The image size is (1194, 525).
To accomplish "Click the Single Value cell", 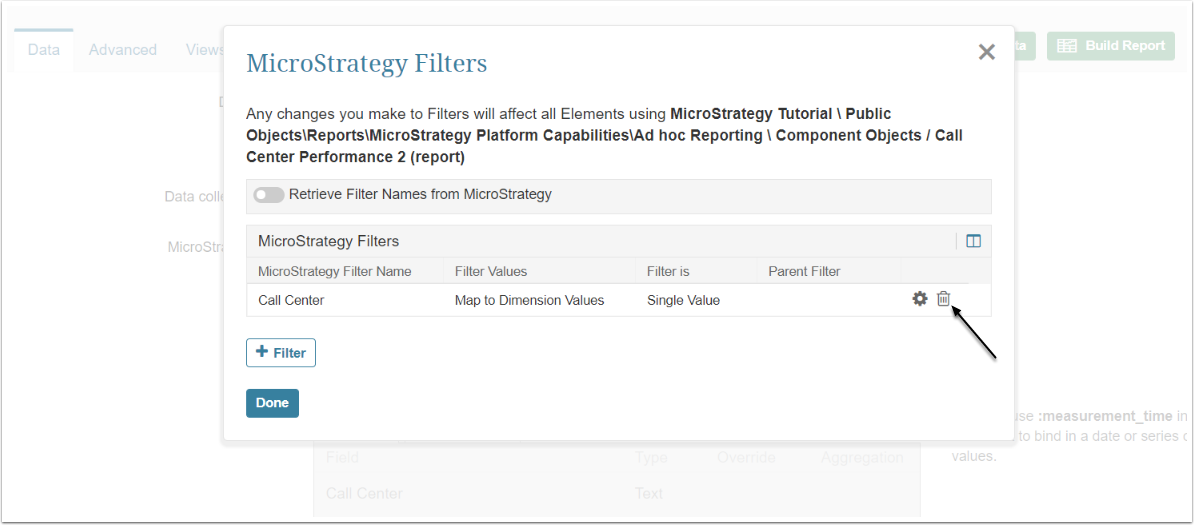I will point(683,300).
